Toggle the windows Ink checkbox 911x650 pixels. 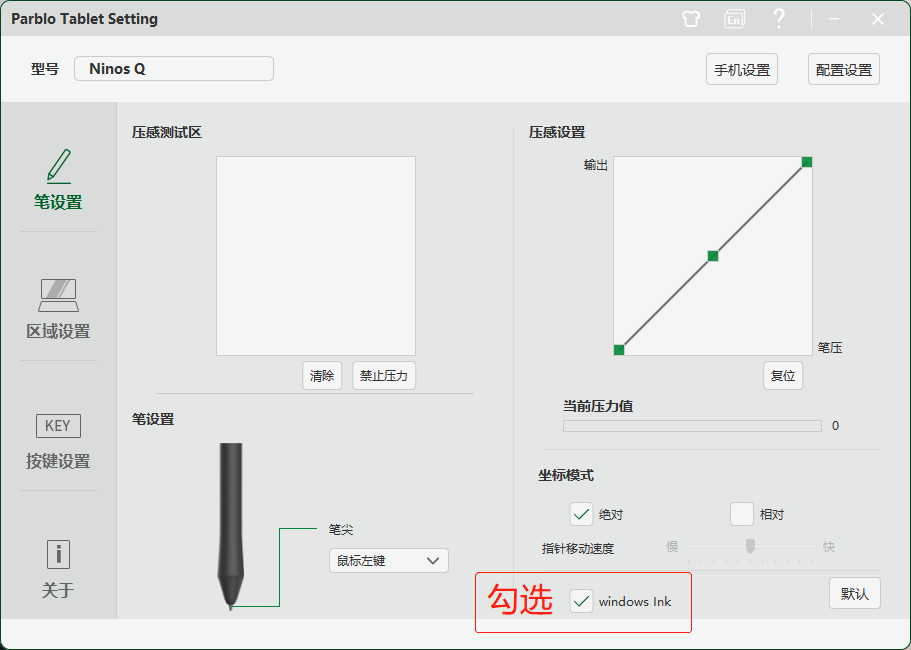point(581,601)
